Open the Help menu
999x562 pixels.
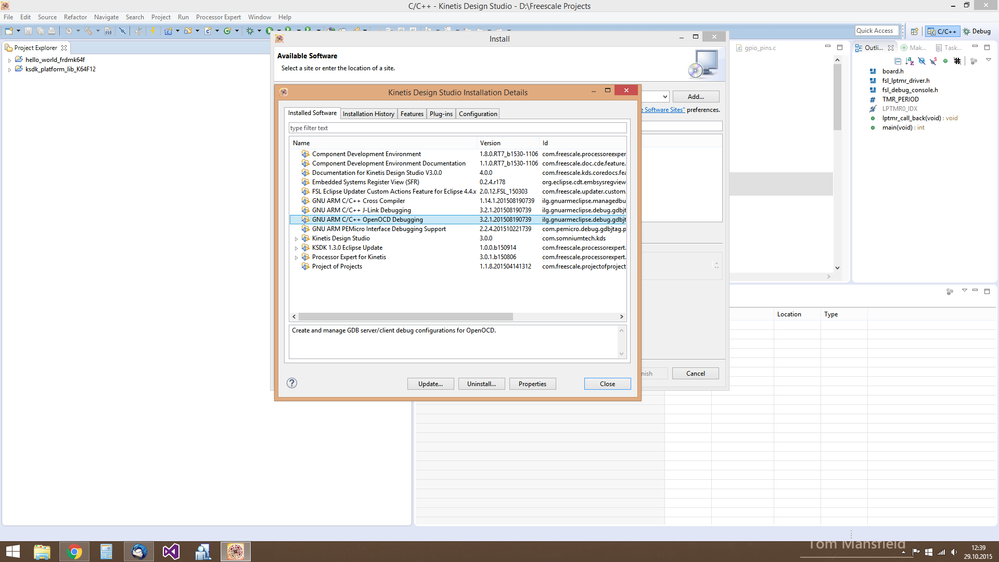[x=285, y=17]
